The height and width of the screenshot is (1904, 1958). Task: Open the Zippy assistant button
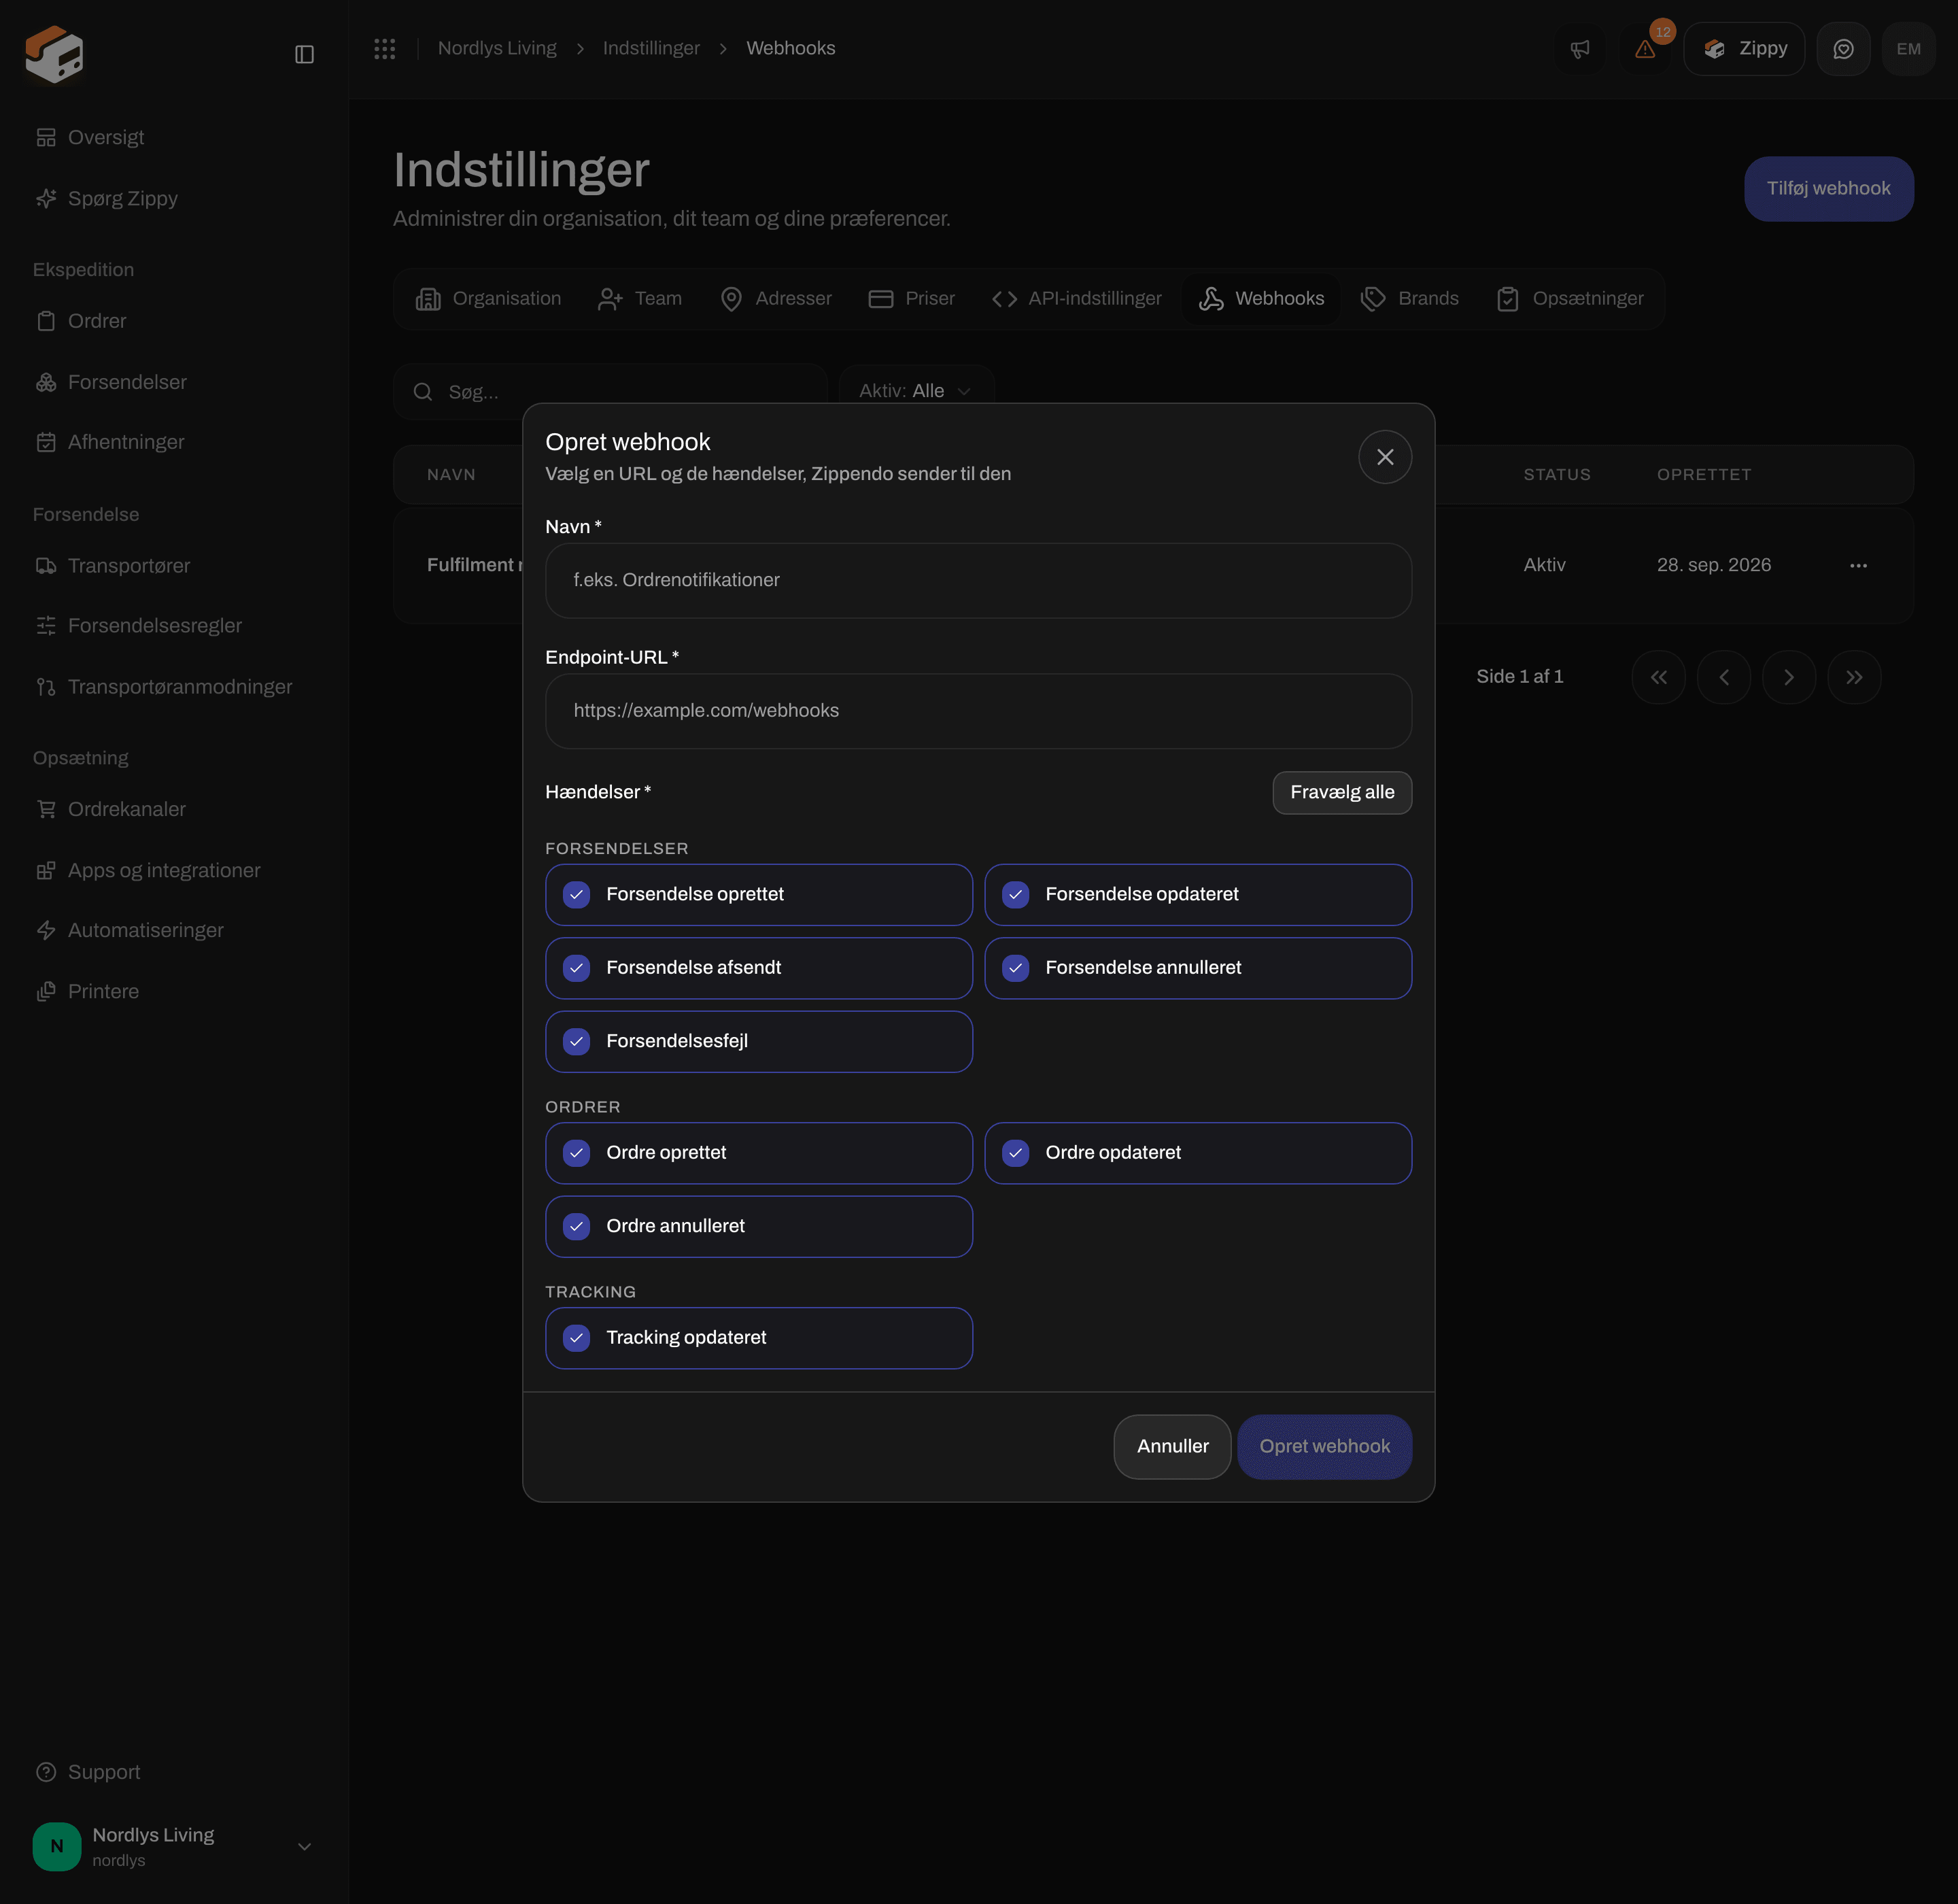coord(1744,49)
